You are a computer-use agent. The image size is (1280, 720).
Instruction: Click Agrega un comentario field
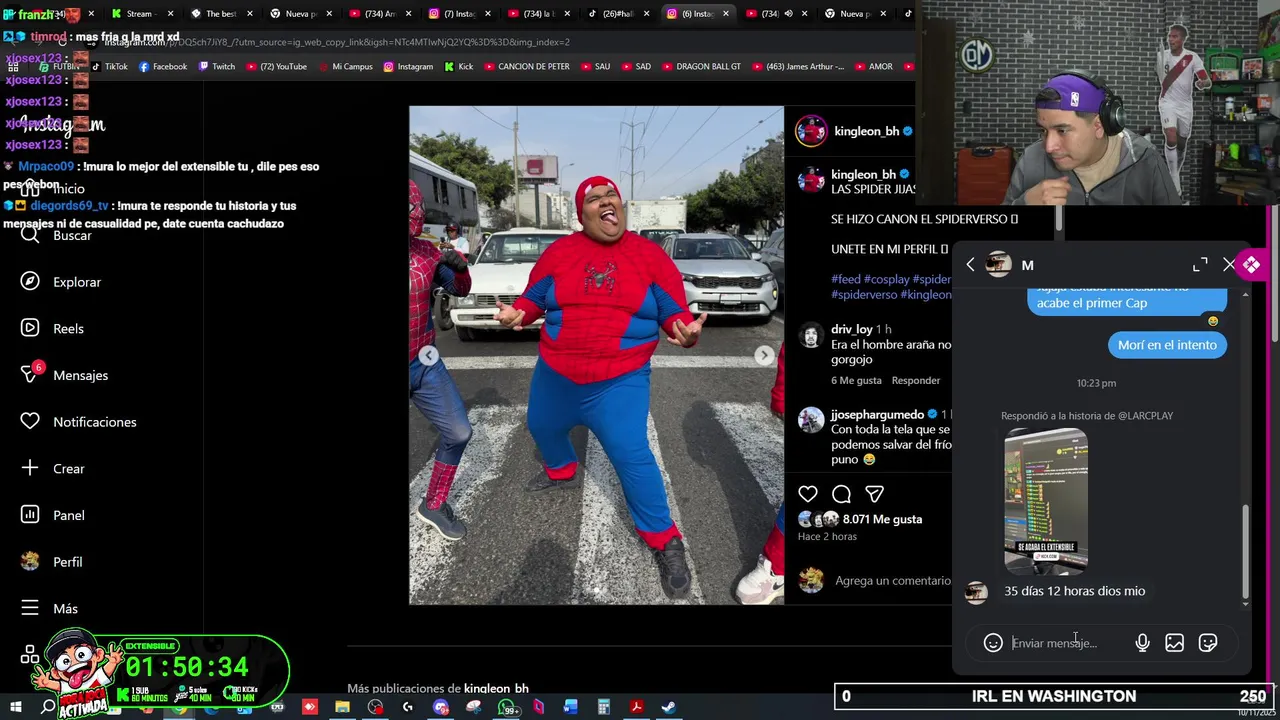[x=893, y=580]
